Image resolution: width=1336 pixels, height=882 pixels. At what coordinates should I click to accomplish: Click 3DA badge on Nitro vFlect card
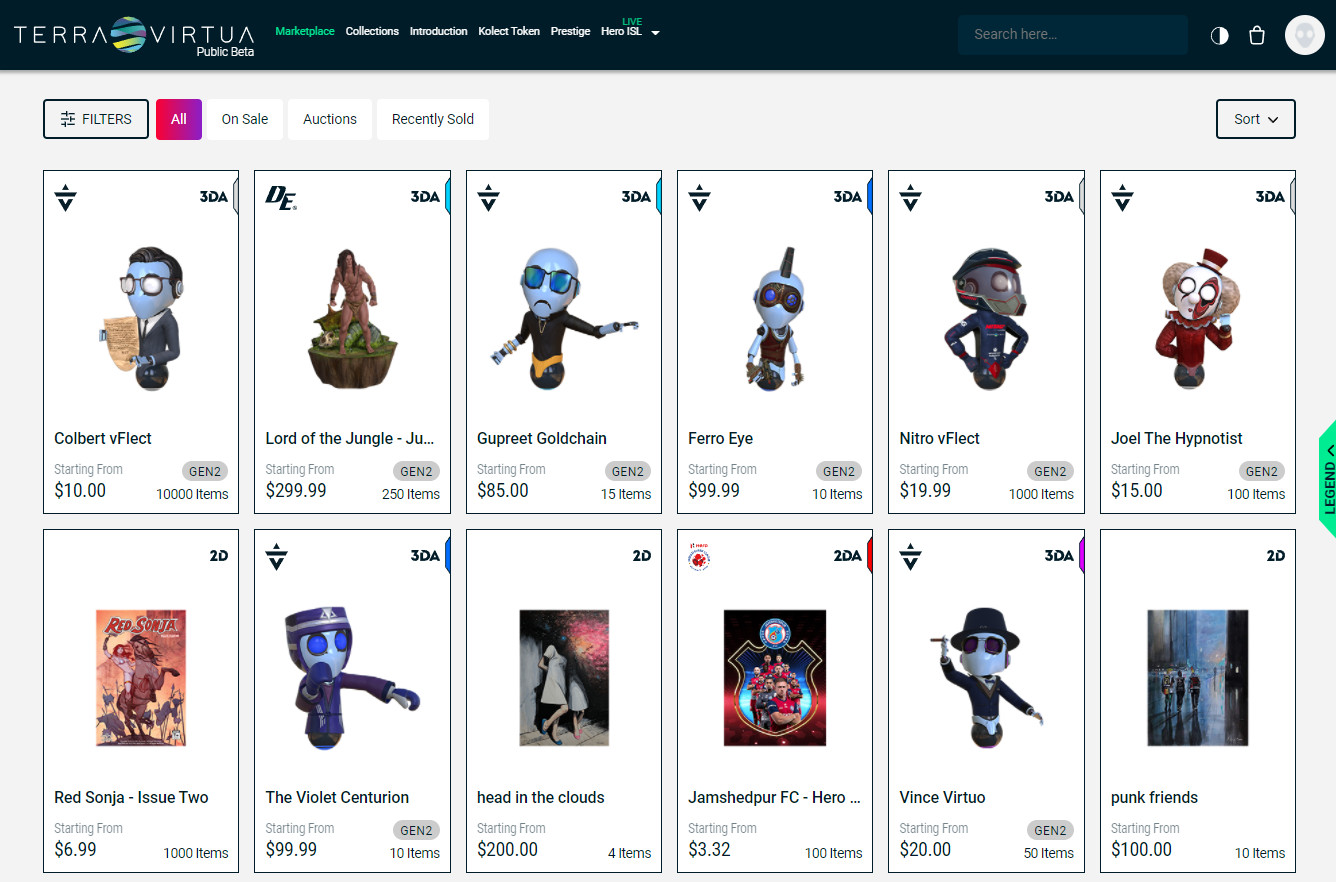pos(1059,197)
